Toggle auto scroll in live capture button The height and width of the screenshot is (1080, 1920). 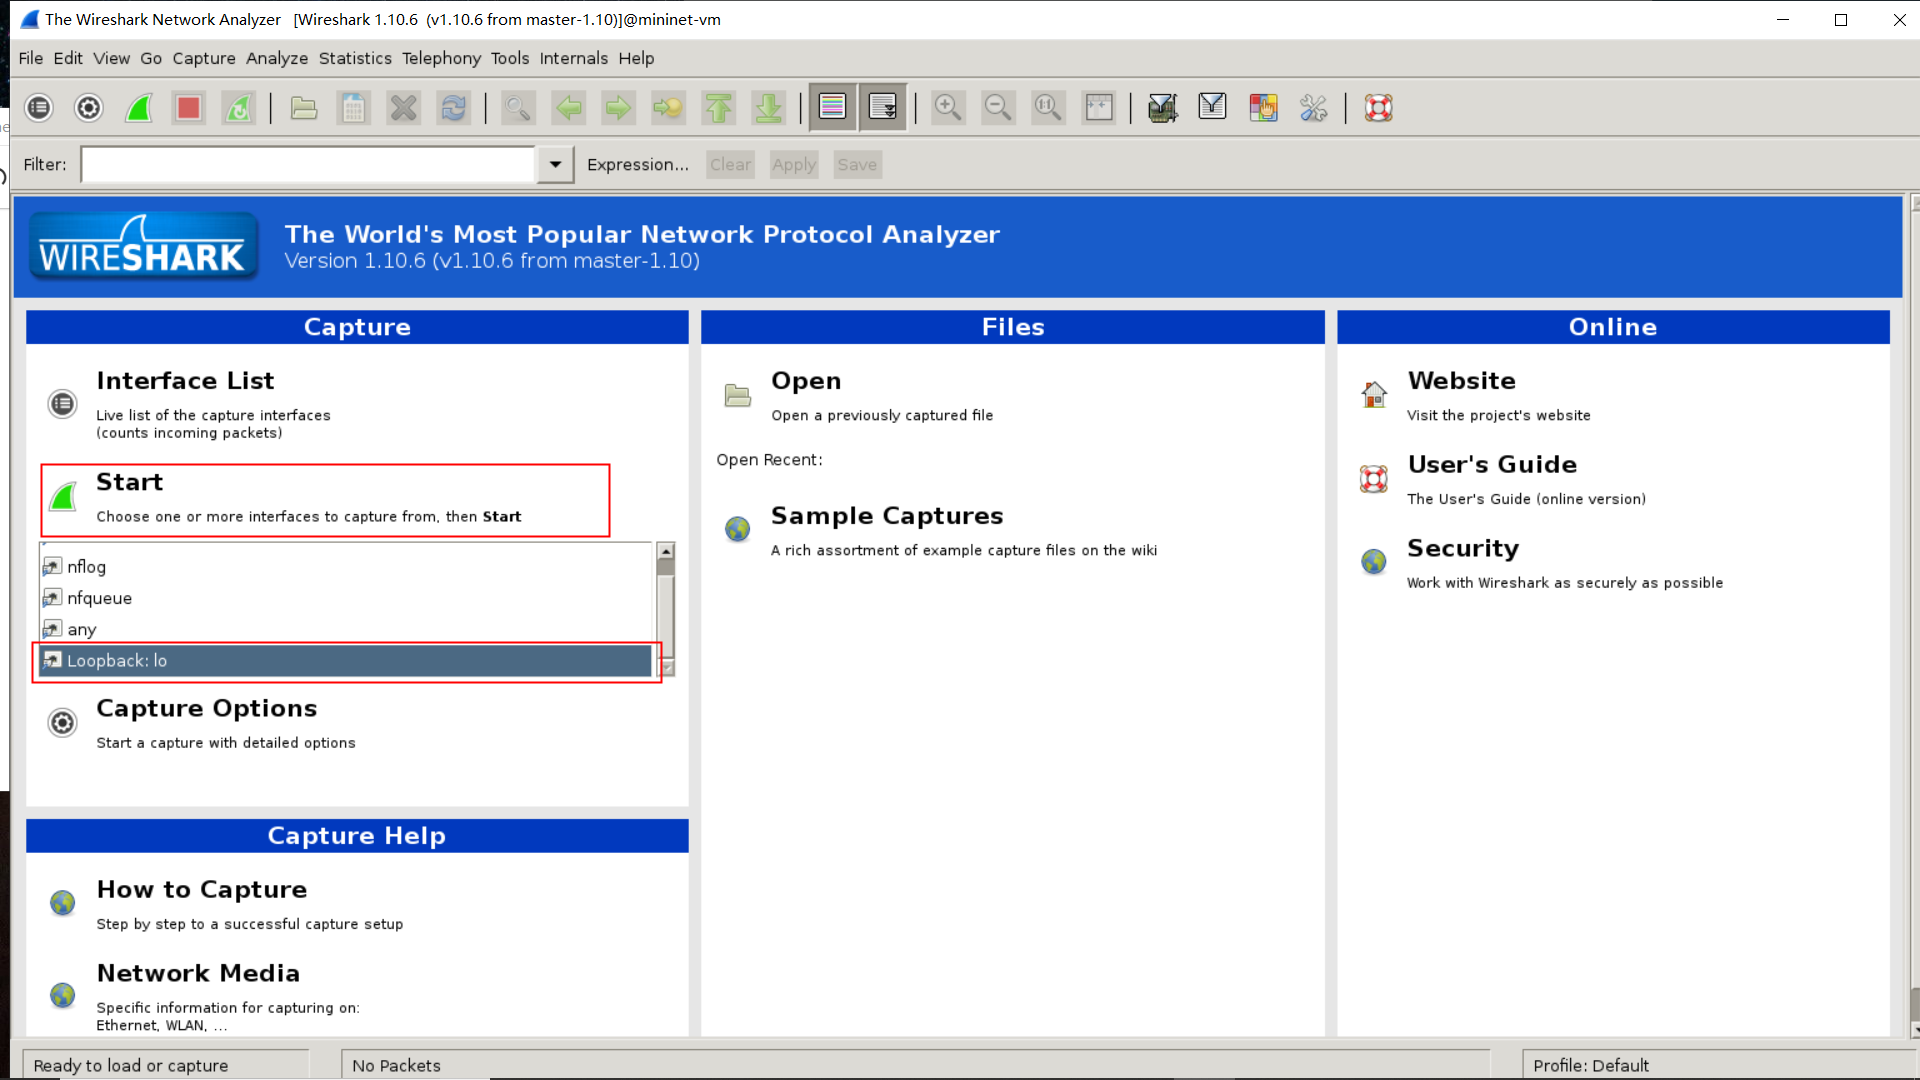point(883,107)
